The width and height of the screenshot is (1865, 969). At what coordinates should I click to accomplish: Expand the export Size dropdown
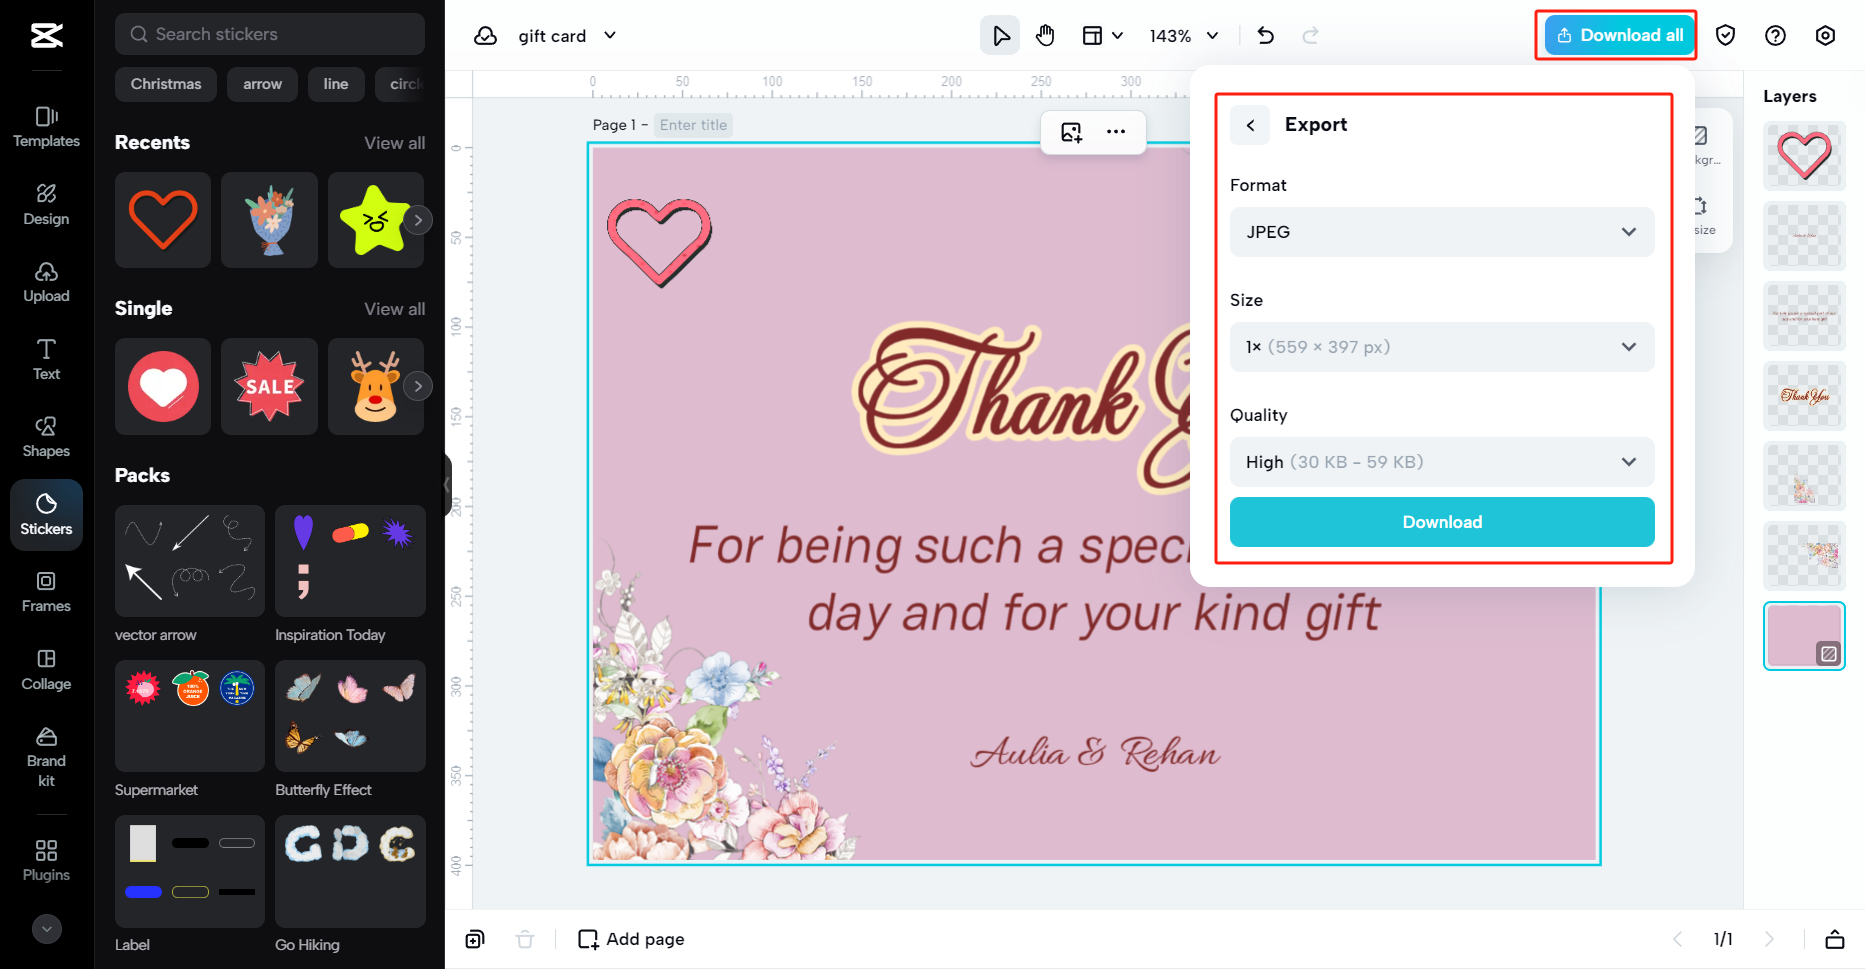tap(1441, 346)
